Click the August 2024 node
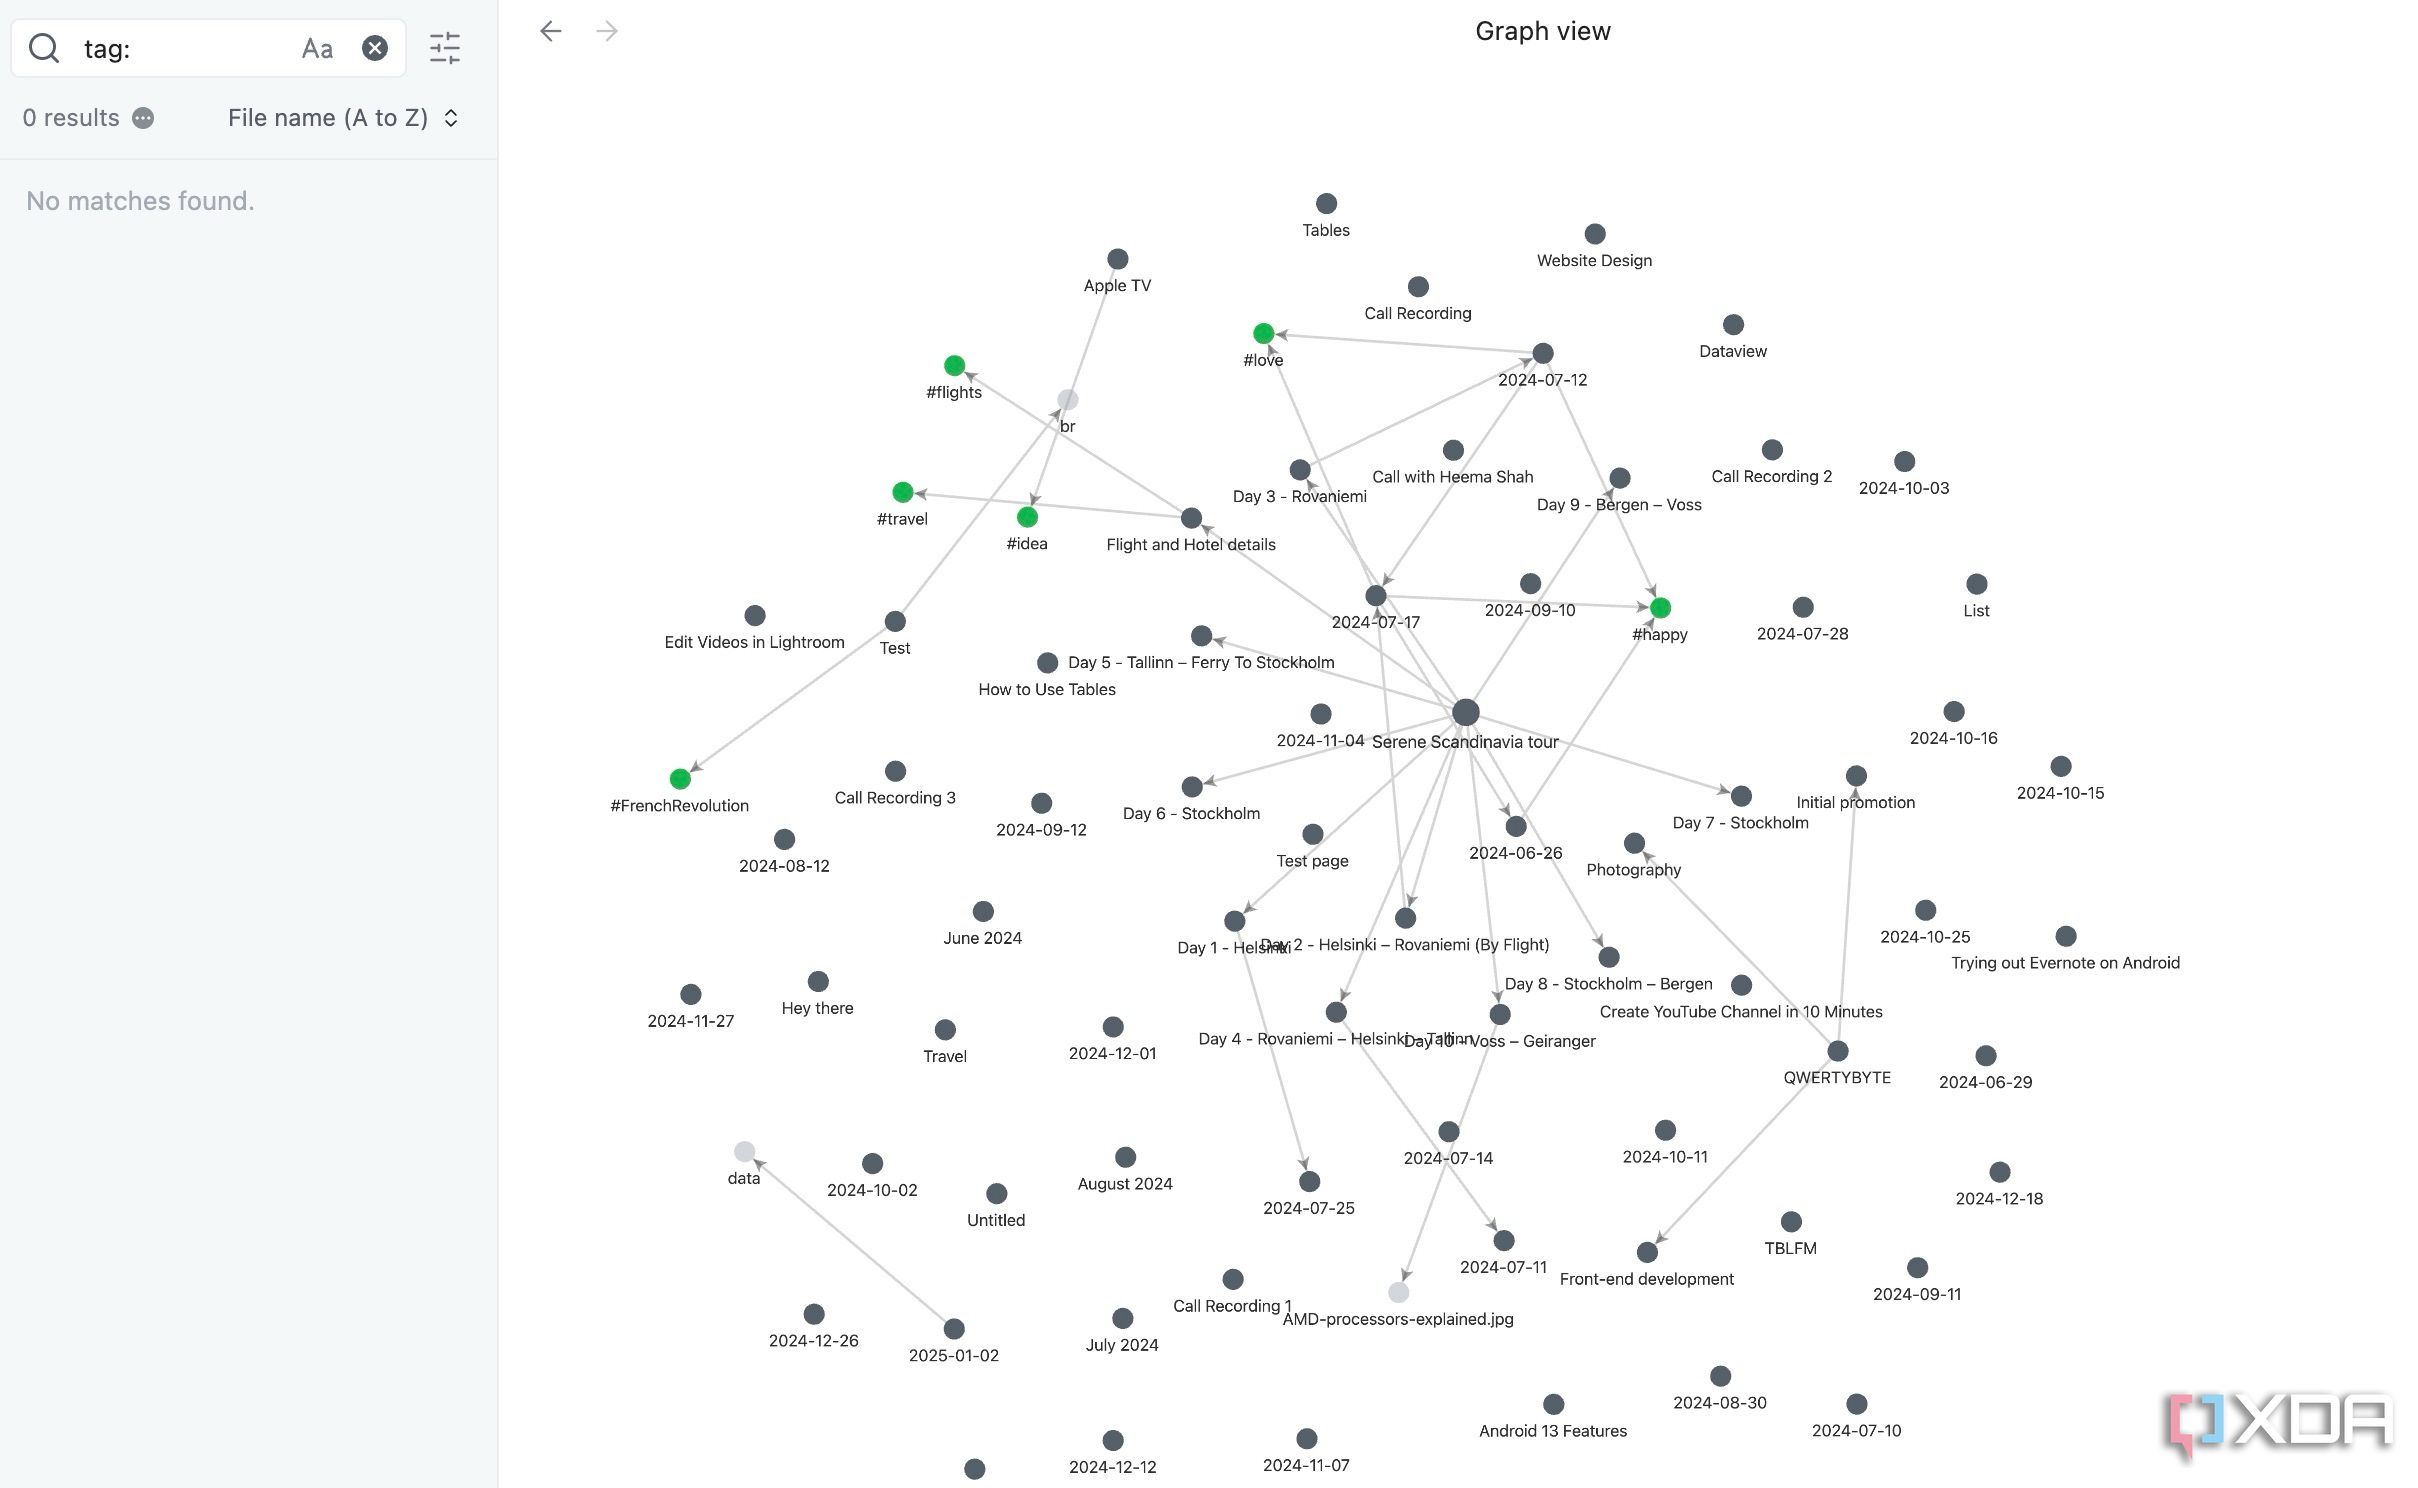Image resolution: width=2418 pixels, height=1488 pixels. point(1125,1157)
